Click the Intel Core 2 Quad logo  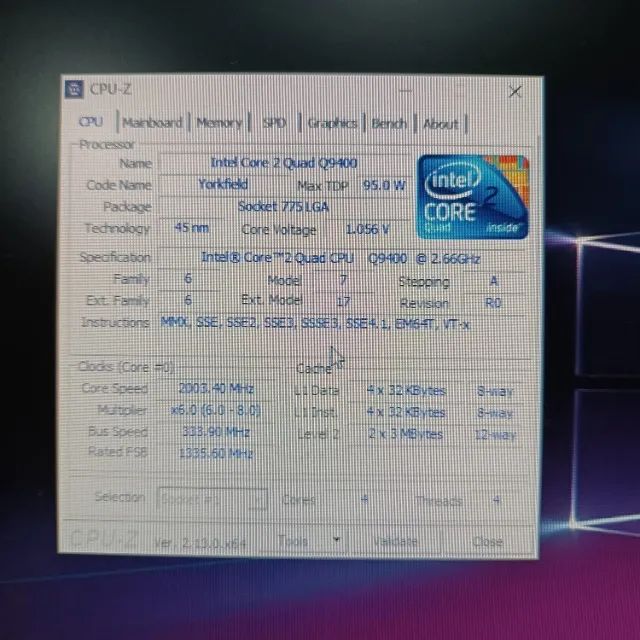[x=473, y=197]
